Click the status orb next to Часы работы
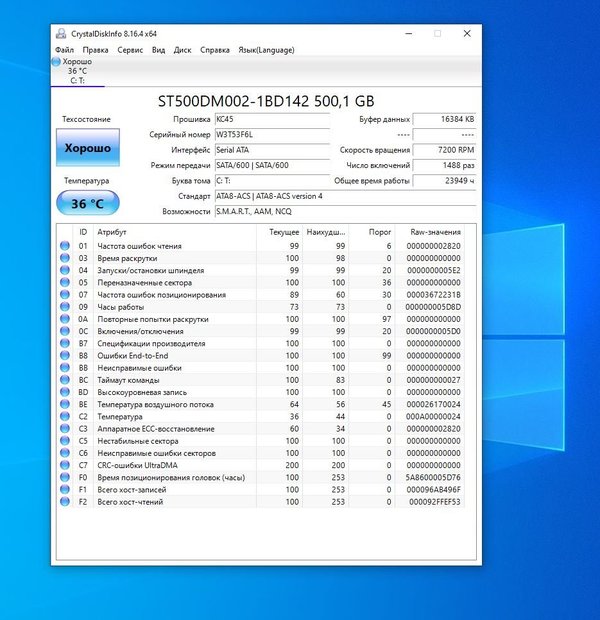Screen dimensions: 600x620 (65, 307)
